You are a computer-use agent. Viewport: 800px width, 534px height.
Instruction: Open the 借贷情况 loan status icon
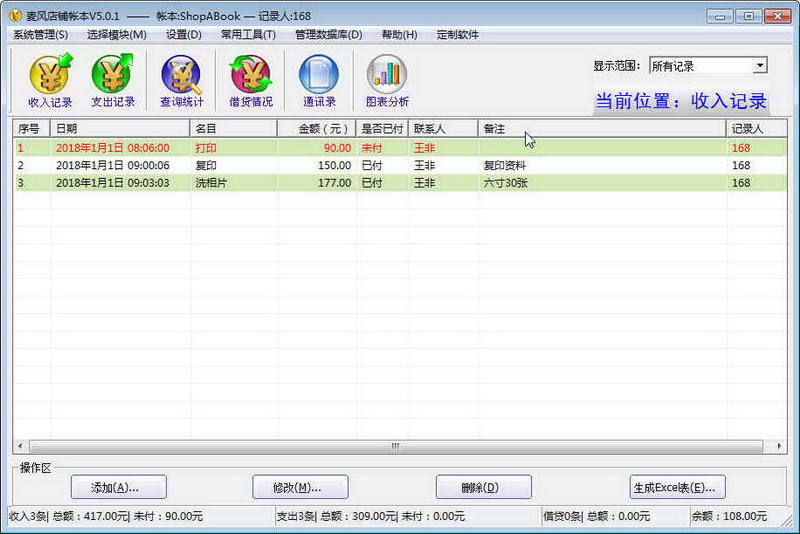251,81
